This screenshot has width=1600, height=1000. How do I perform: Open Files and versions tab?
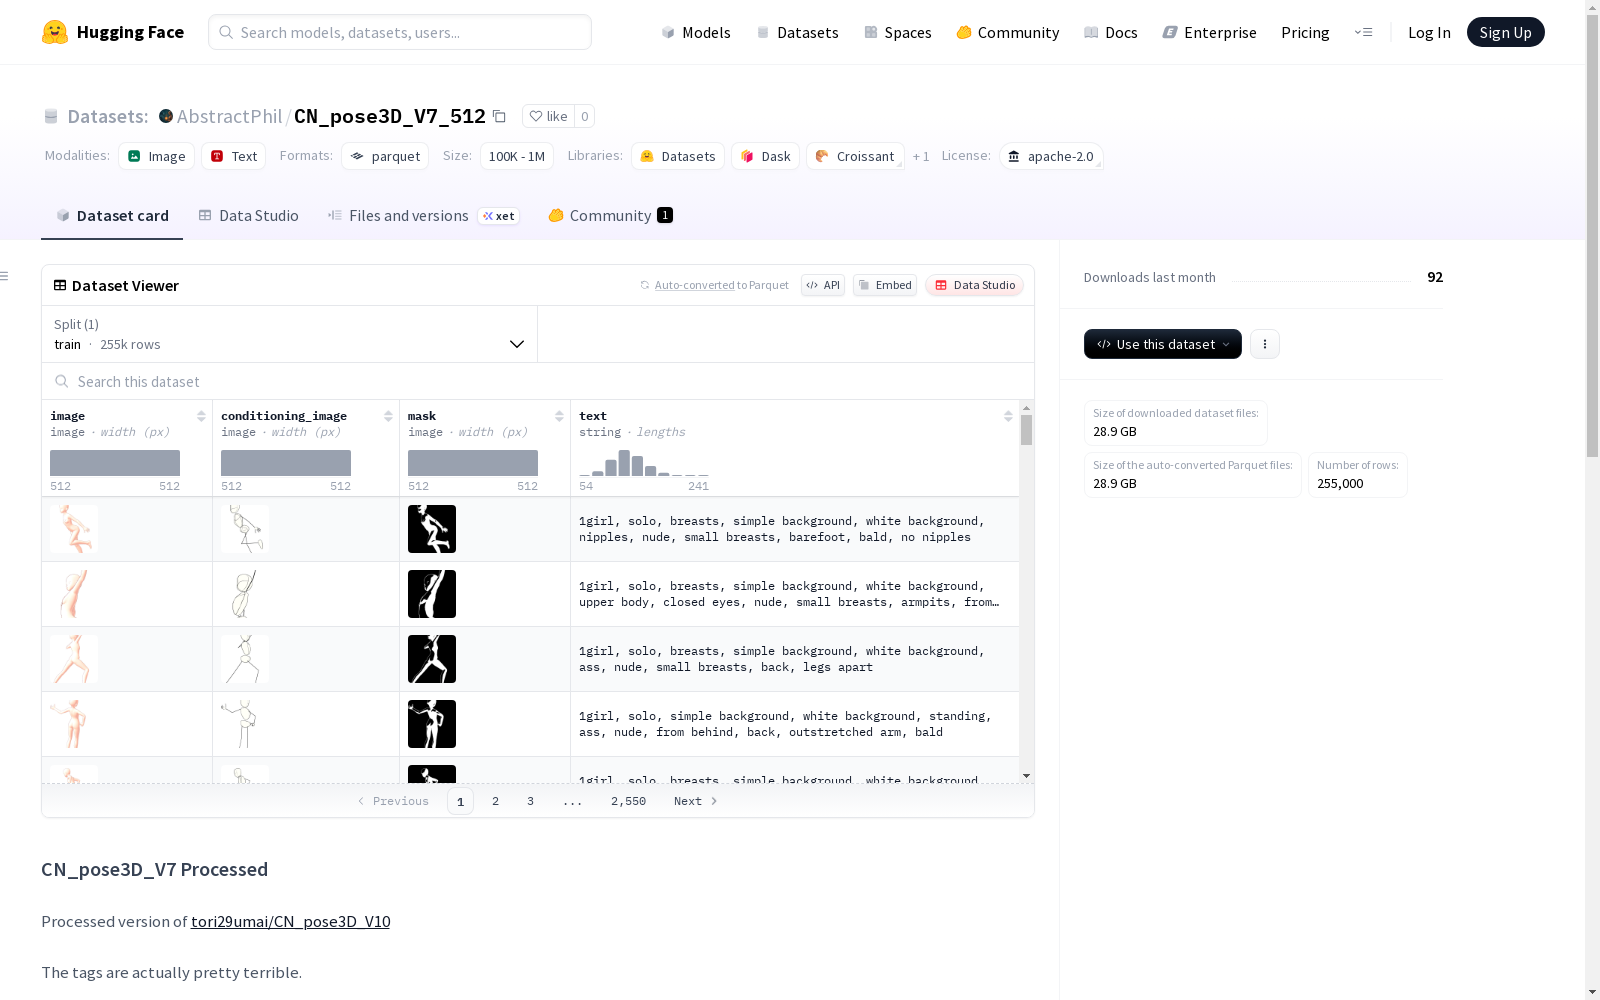click(423, 215)
